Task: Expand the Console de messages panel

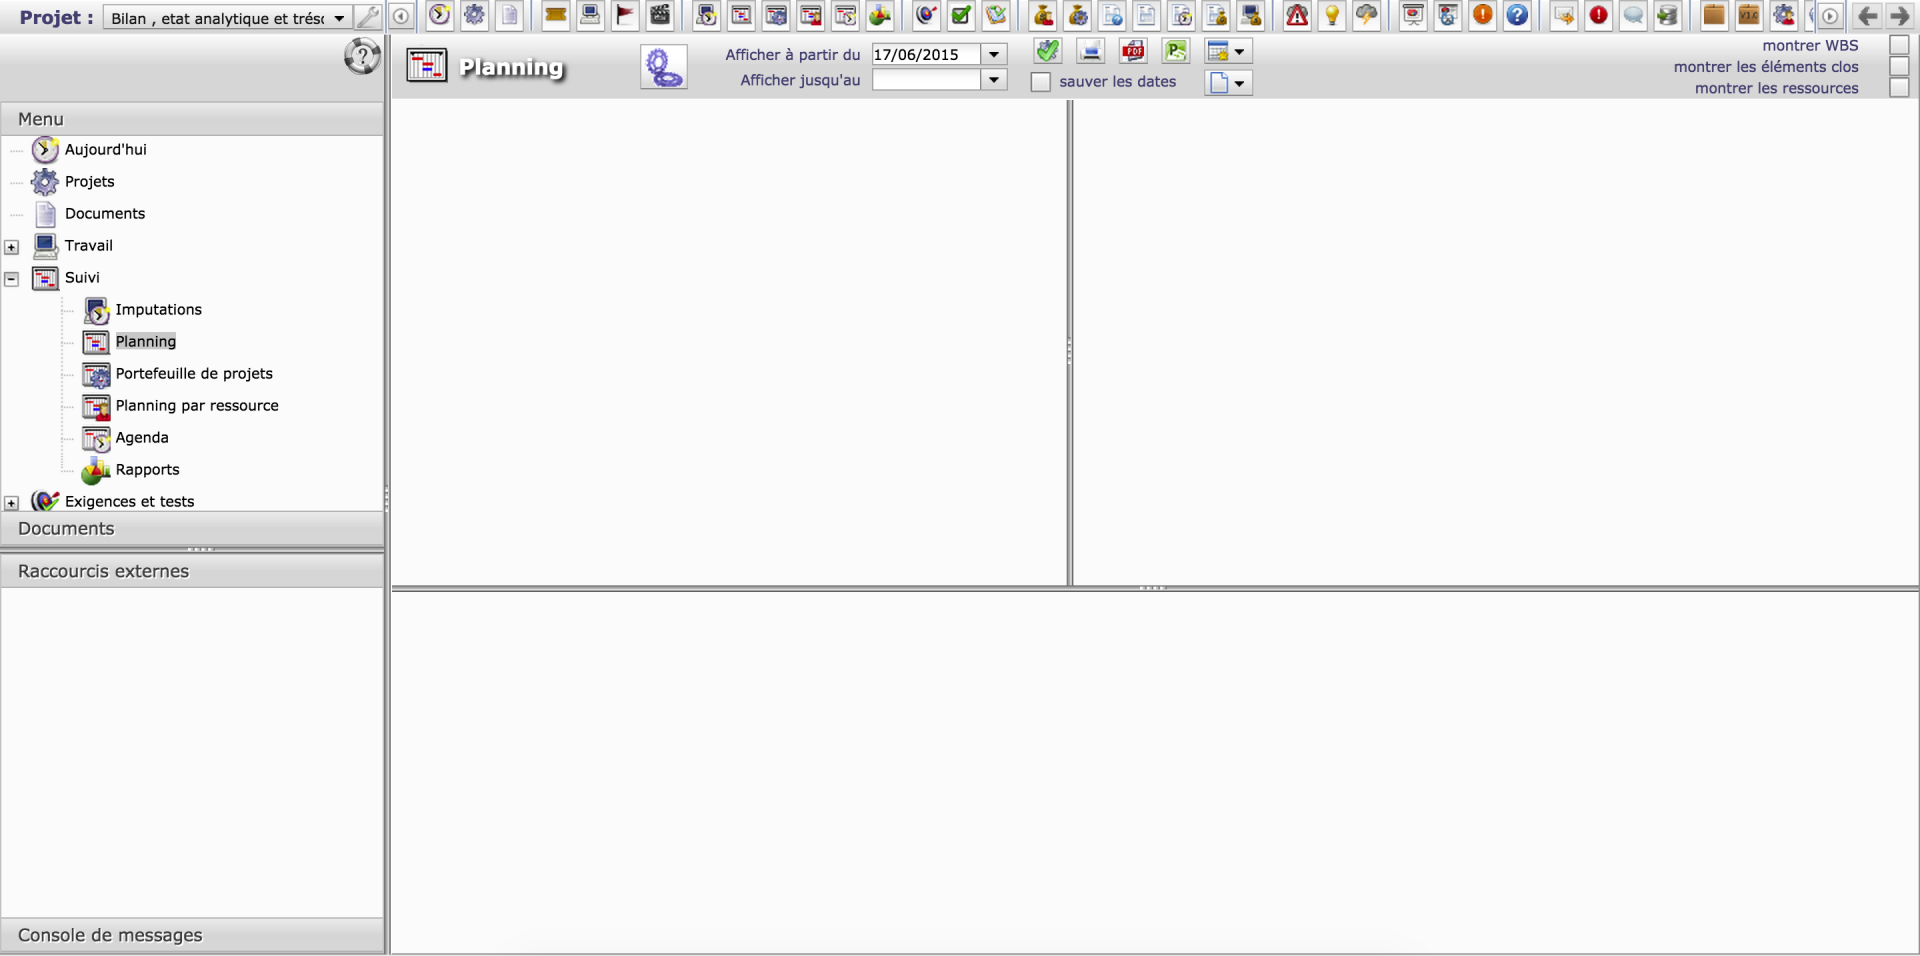Action: (110, 935)
